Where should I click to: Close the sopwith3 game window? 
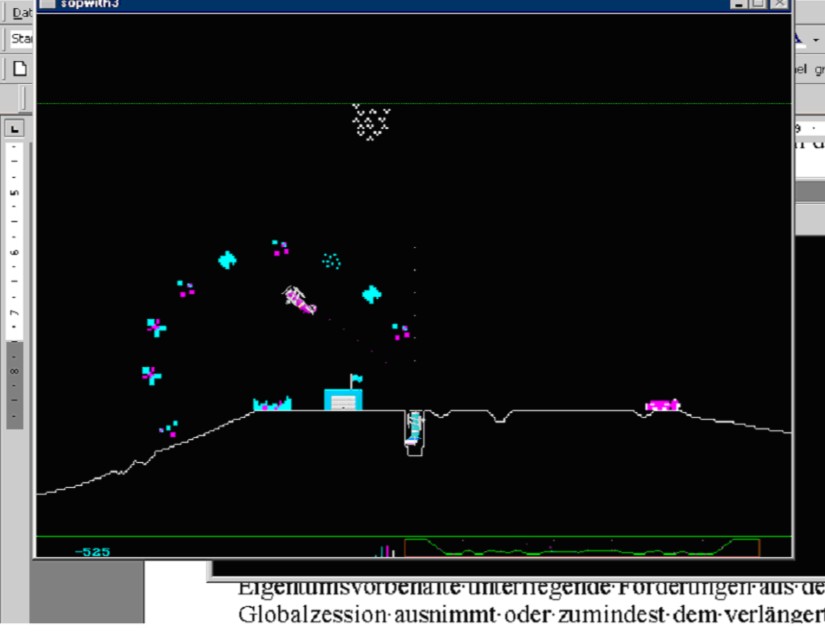point(779,4)
